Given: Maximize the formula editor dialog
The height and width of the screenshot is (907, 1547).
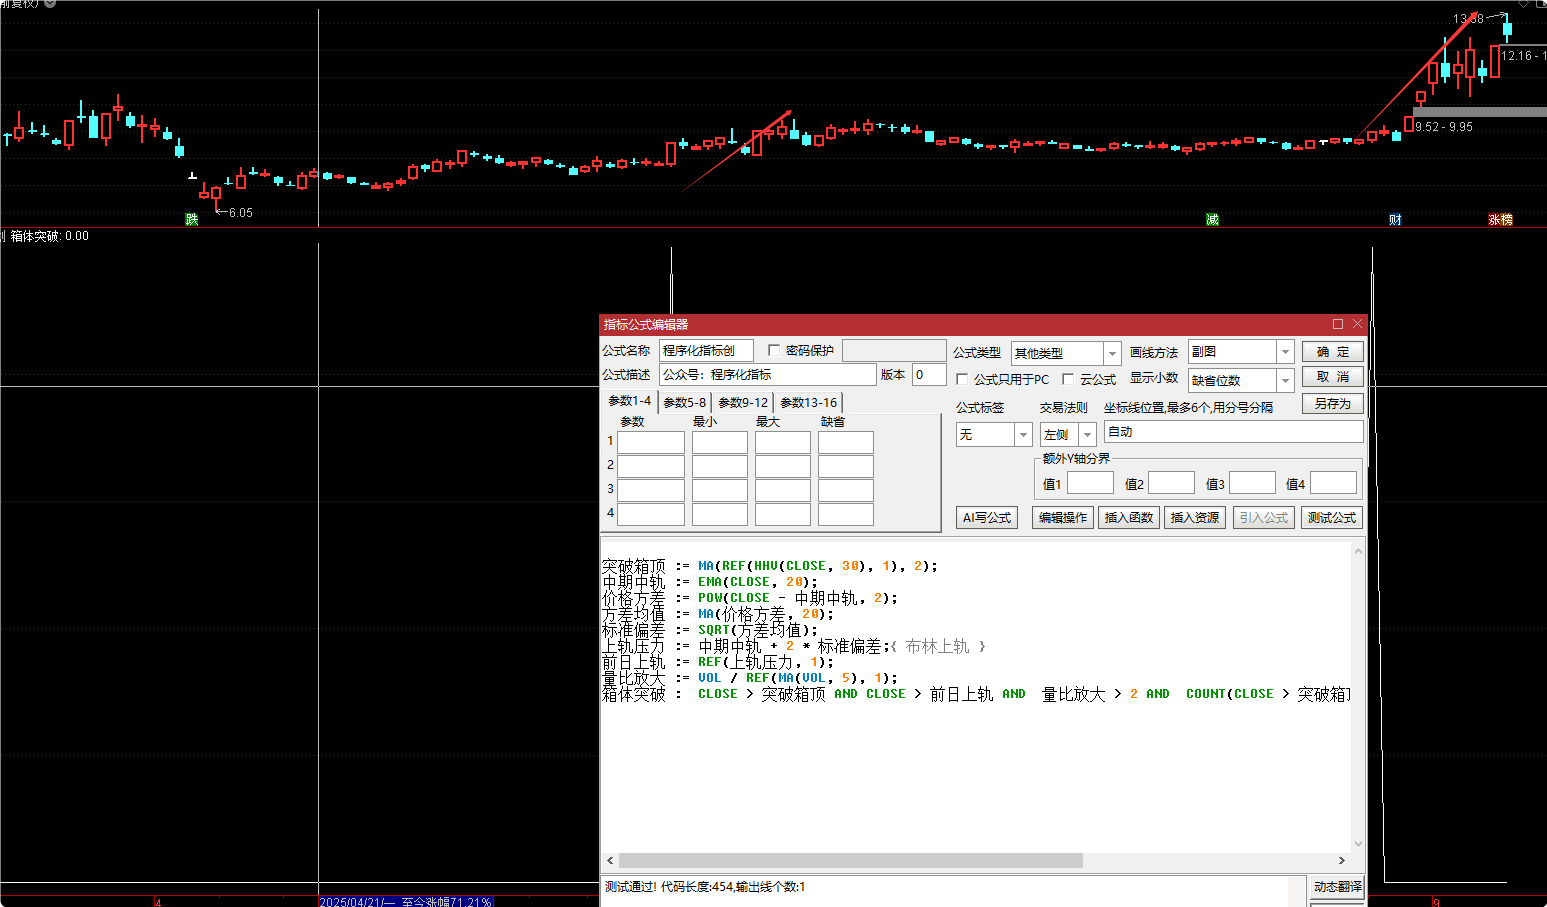Looking at the screenshot, I should coord(1337,324).
